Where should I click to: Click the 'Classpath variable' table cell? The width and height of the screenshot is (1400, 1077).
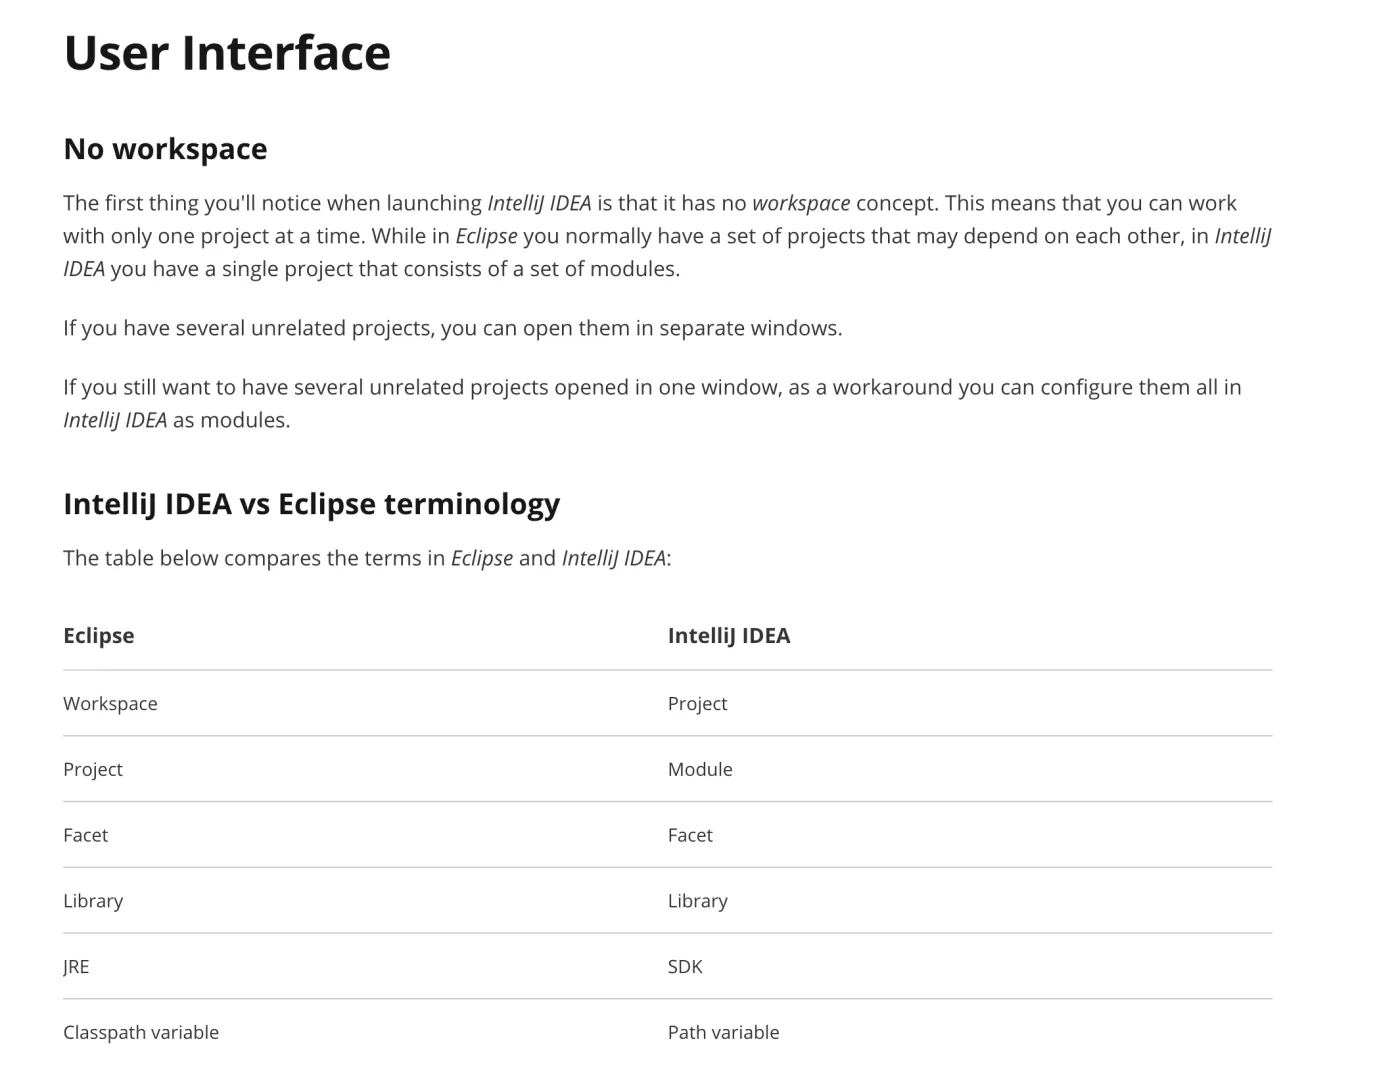[x=141, y=1033]
